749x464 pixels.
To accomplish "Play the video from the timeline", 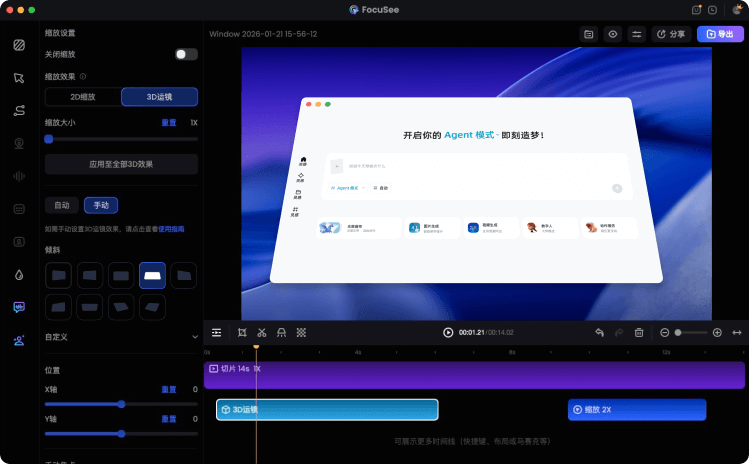I will (448, 333).
